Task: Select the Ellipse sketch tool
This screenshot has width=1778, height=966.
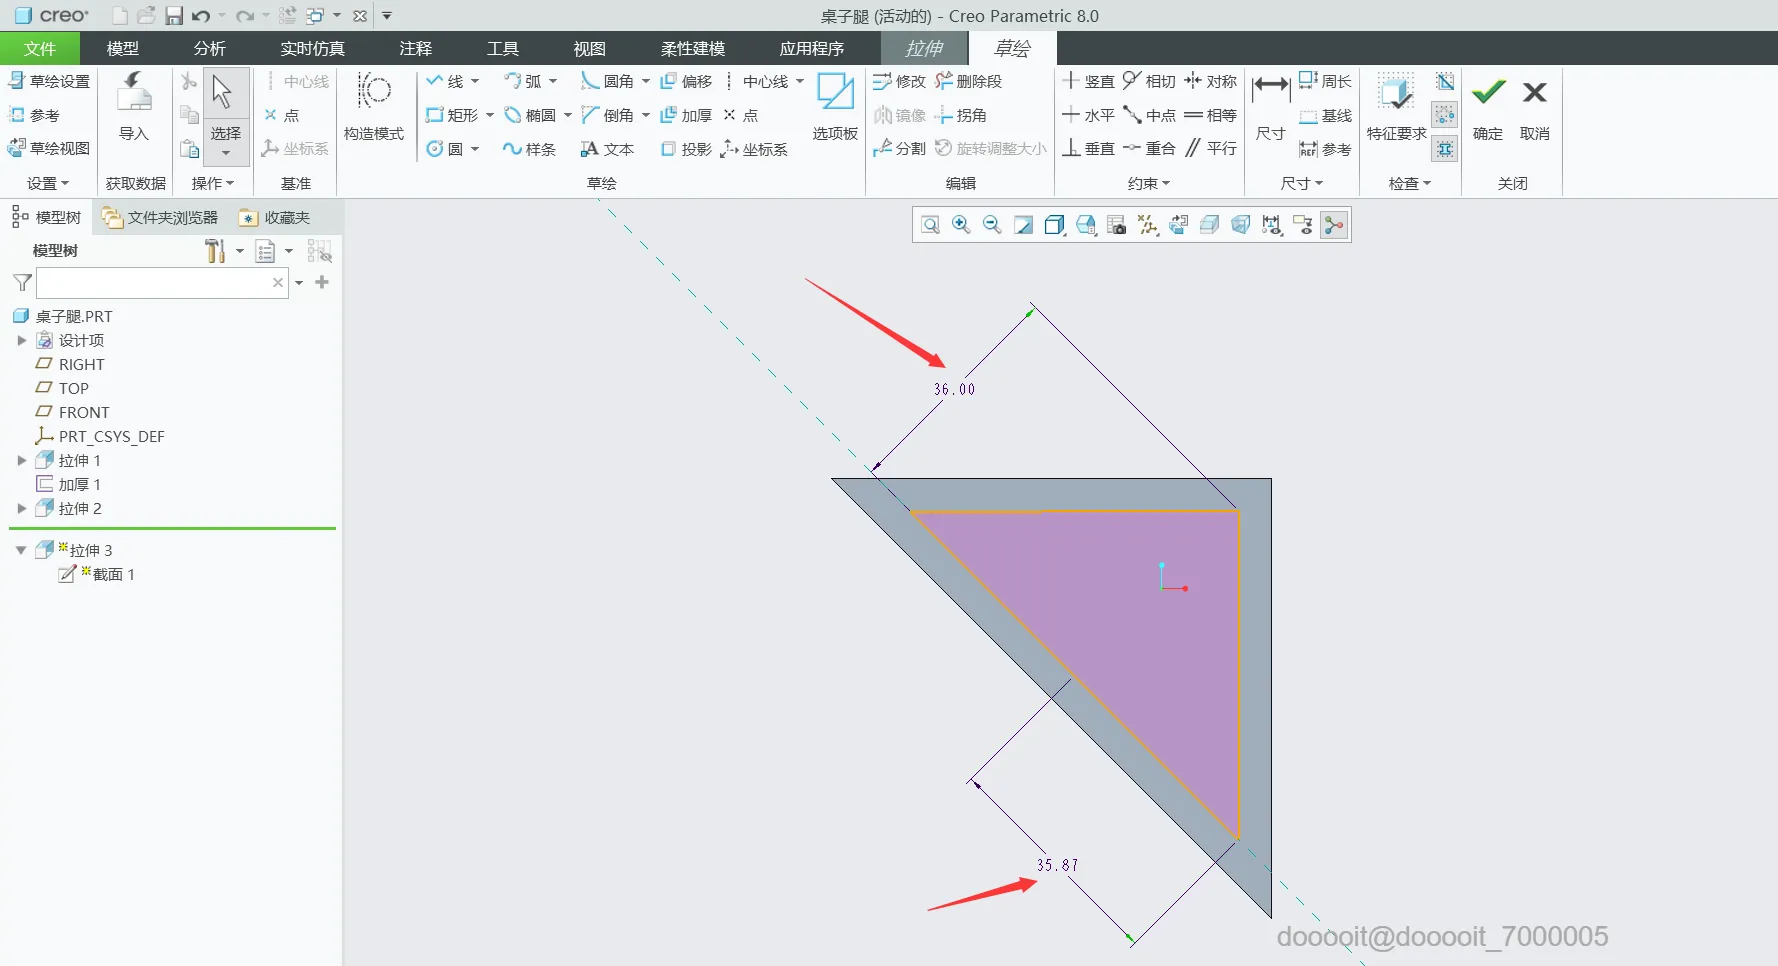Action: tap(530, 115)
